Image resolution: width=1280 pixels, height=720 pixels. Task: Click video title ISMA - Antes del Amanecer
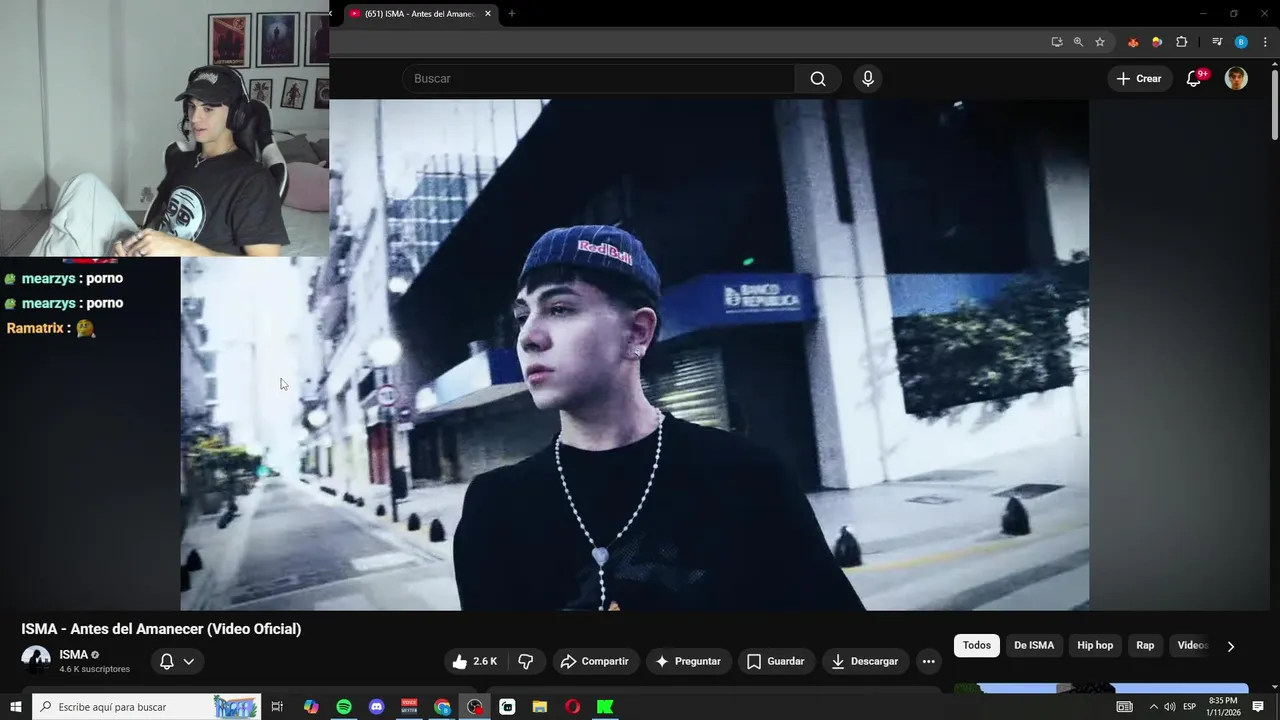tap(161, 629)
